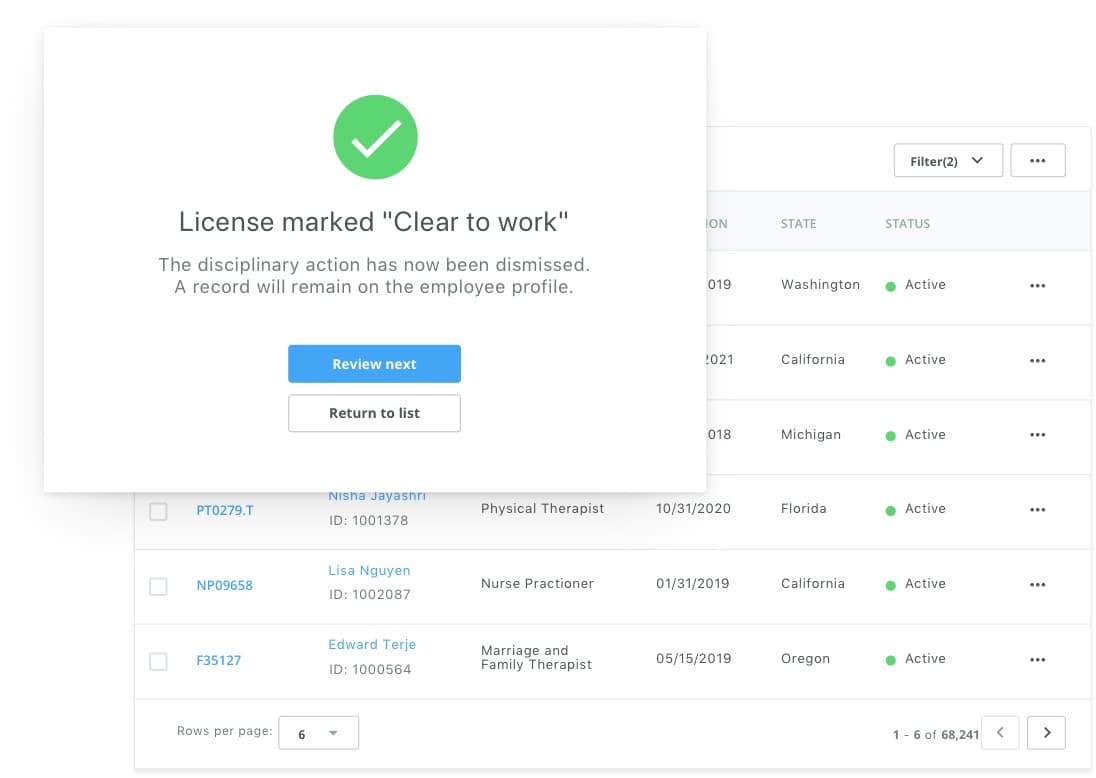Go to the previous page of licenses
Screen dimensions: 1096x778
tap(1000, 732)
